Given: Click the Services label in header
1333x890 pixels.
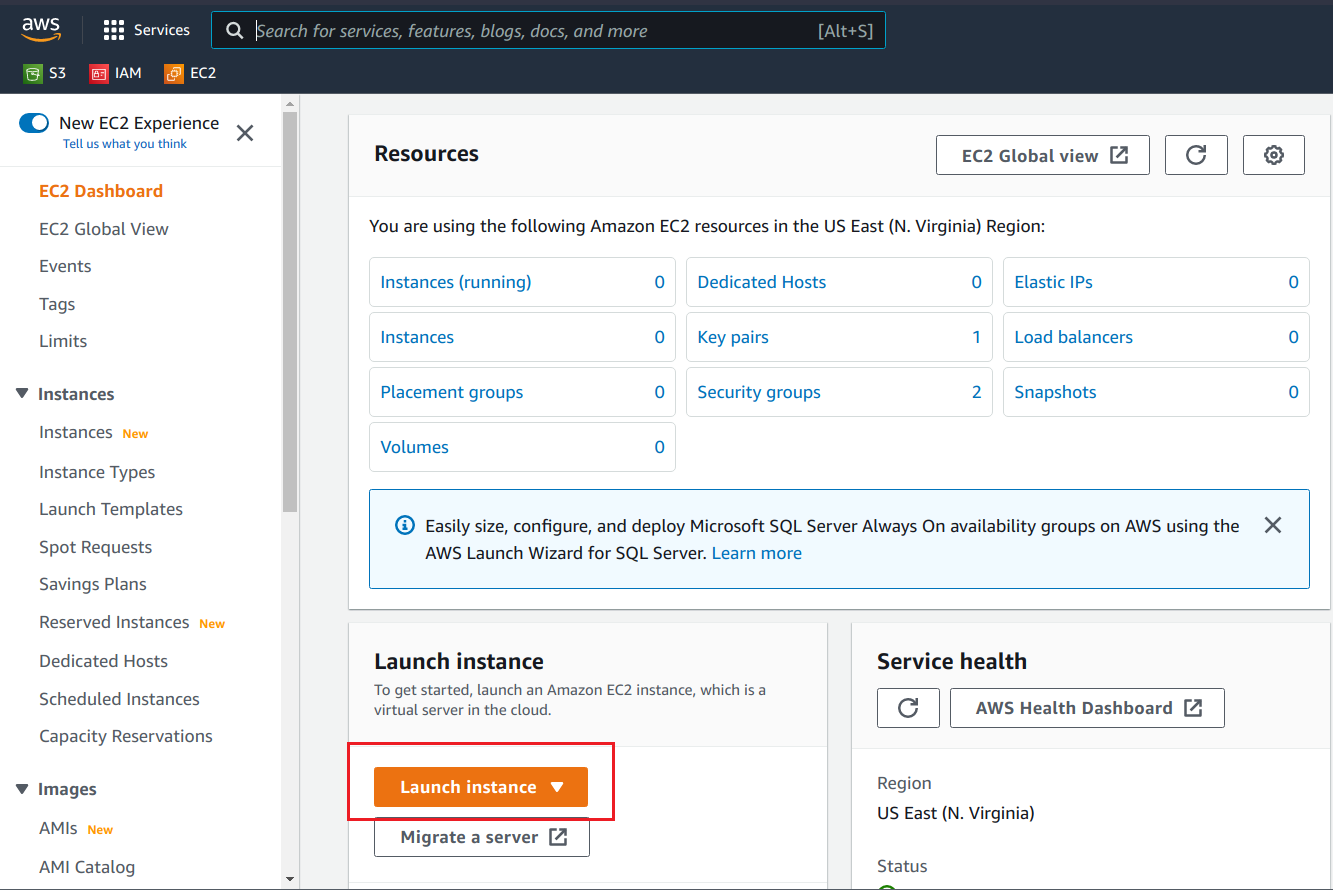Looking at the screenshot, I should [x=162, y=30].
